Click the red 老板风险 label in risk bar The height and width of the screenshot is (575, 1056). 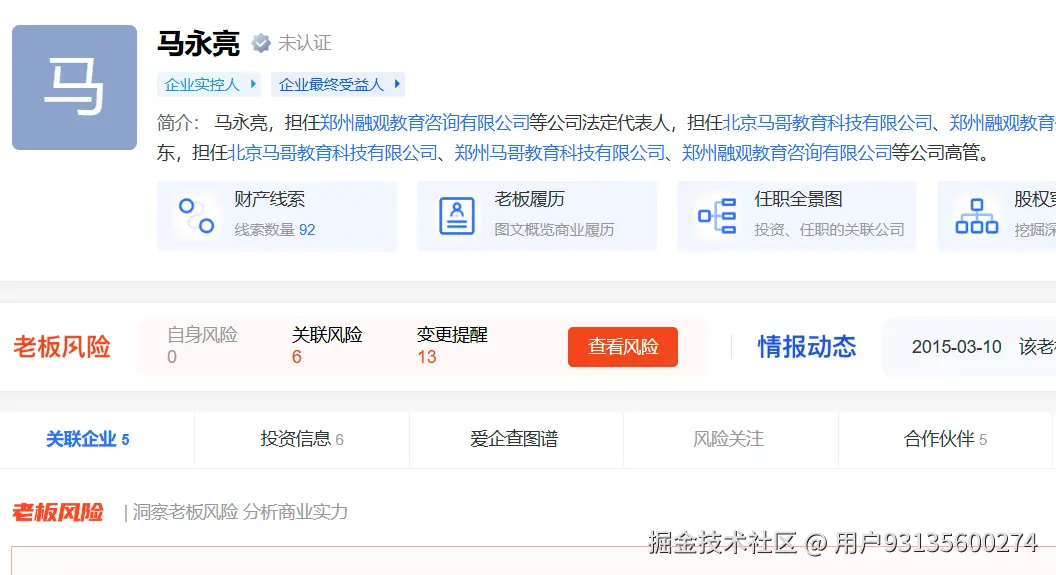click(x=62, y=347)
